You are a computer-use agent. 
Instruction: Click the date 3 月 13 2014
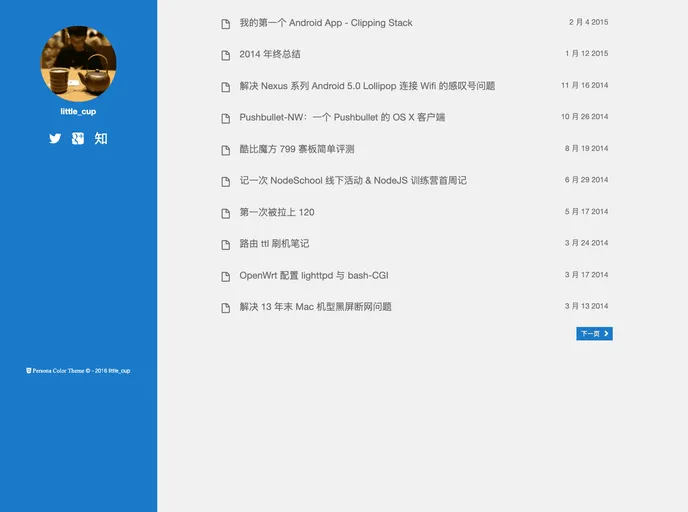587,306
